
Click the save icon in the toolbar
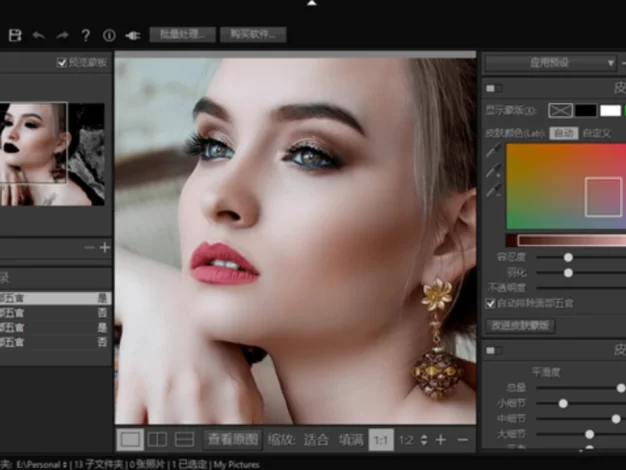(15, 35)
